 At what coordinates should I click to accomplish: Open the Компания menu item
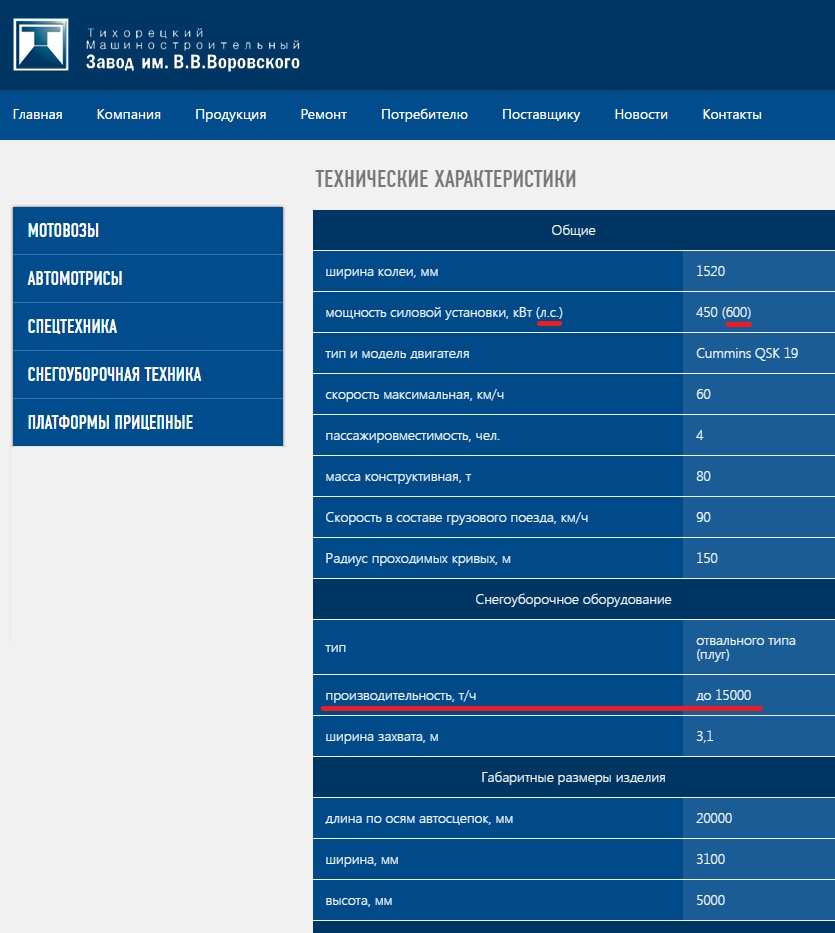(129, 114)
